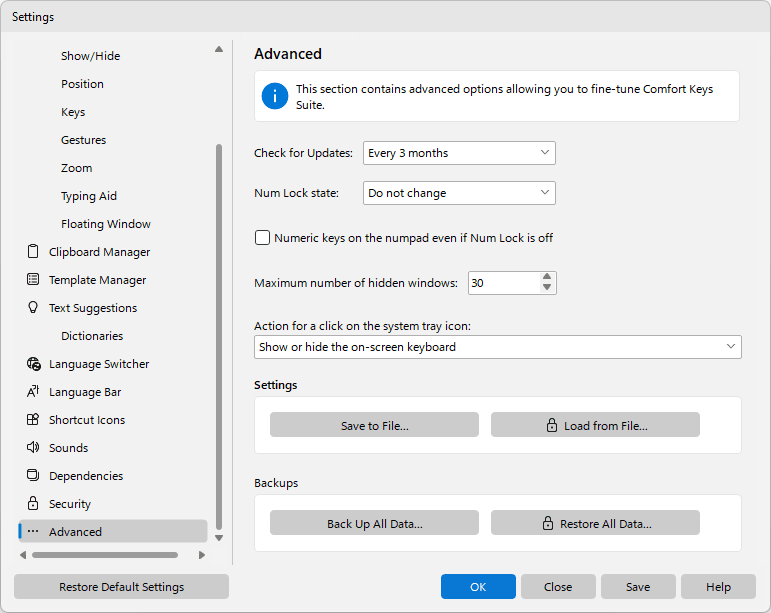The width and height of the screenshot is (771, 613).
Task: Click the sidebar scroll right arrow
Action: click(x=202, y=555)
